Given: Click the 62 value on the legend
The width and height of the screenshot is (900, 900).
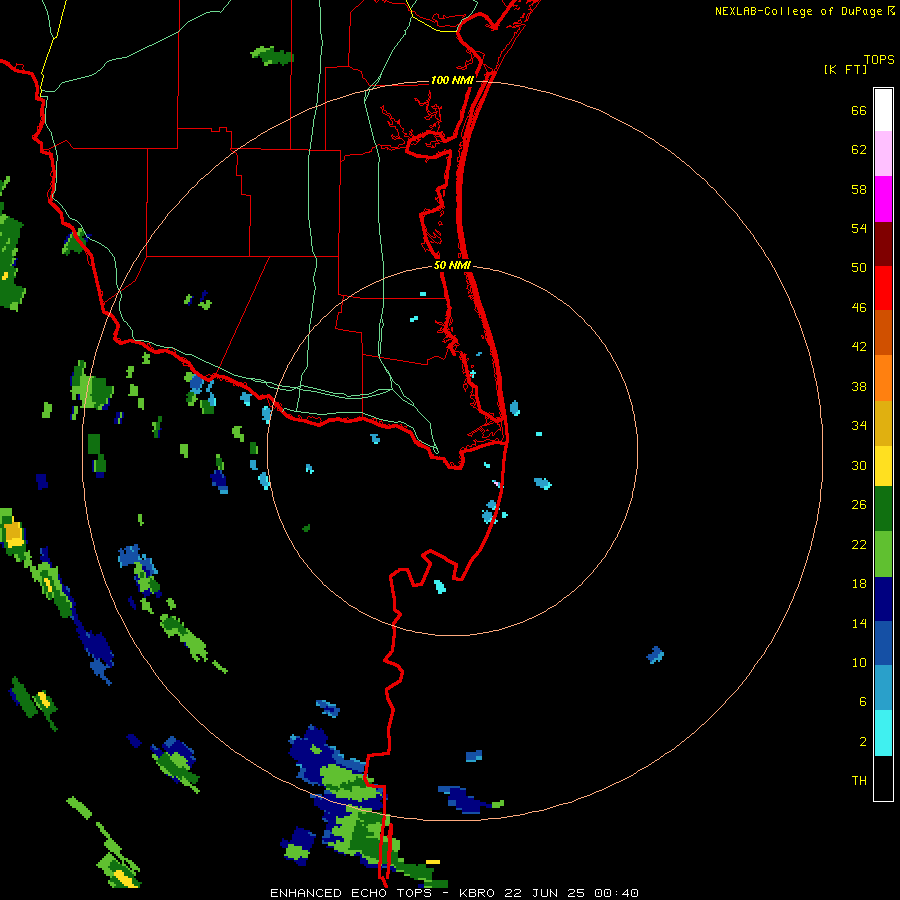Looking at the screenshot, I should [x=859, y=150].
